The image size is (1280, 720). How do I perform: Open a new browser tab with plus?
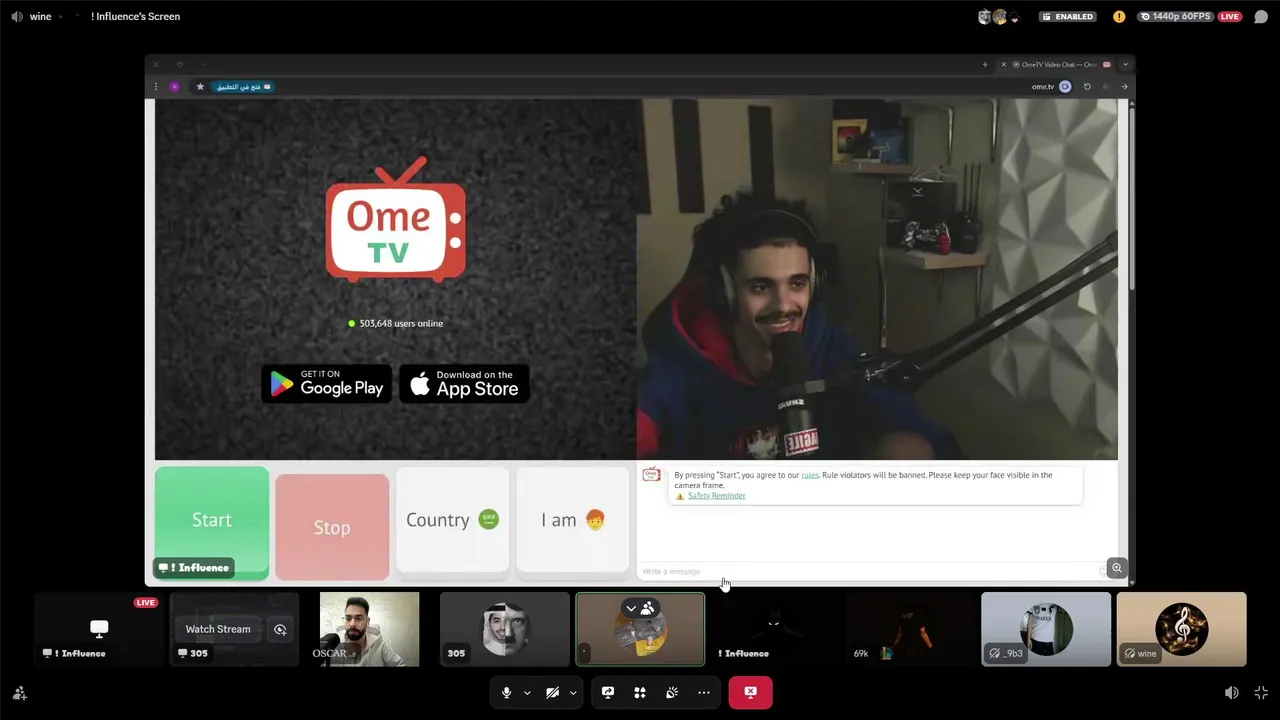tap(984, 64)
